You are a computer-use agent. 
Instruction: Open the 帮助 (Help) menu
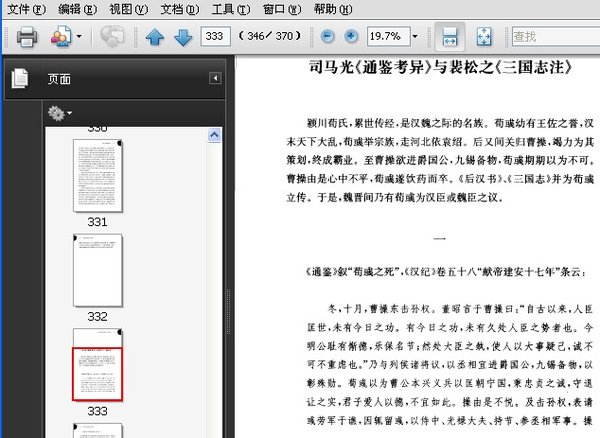[333, 8]
